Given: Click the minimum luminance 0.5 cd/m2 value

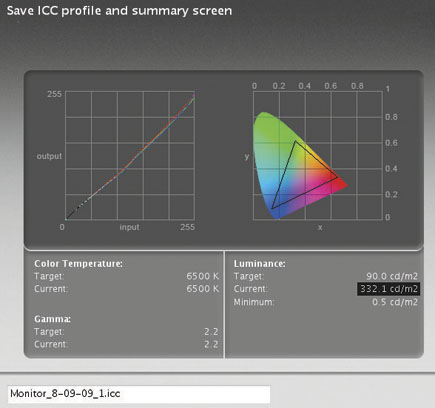Looking at the screenshot, I should [x=395, y=302].
